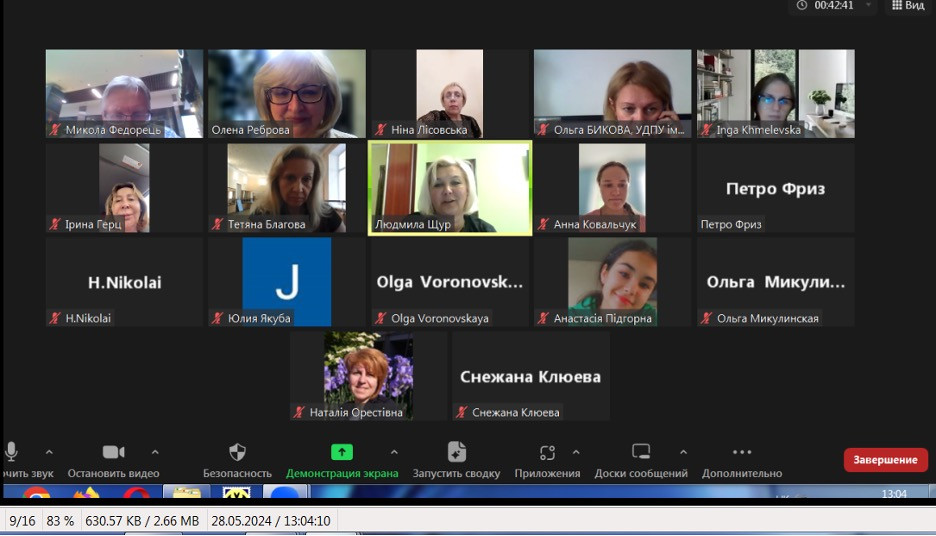Select Олена Реброва video tile

point(287,94)
